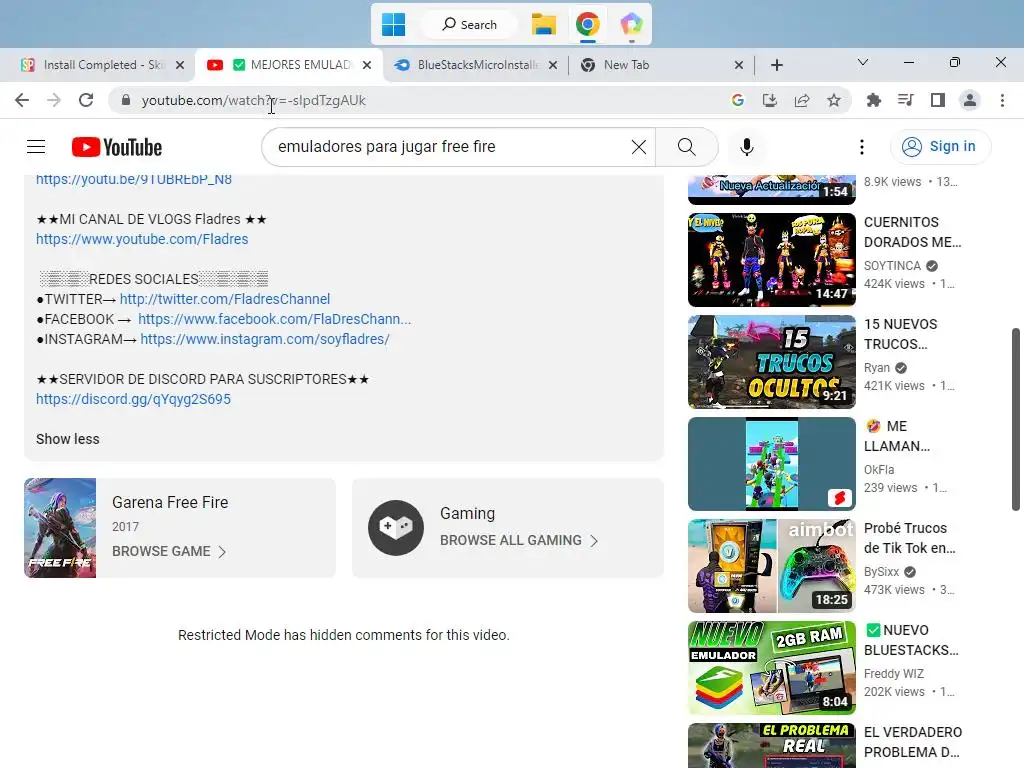Screen dimensions: 1024x768
Task: Open the youtu.be link at top of description
Action: [x=134, y=180]
